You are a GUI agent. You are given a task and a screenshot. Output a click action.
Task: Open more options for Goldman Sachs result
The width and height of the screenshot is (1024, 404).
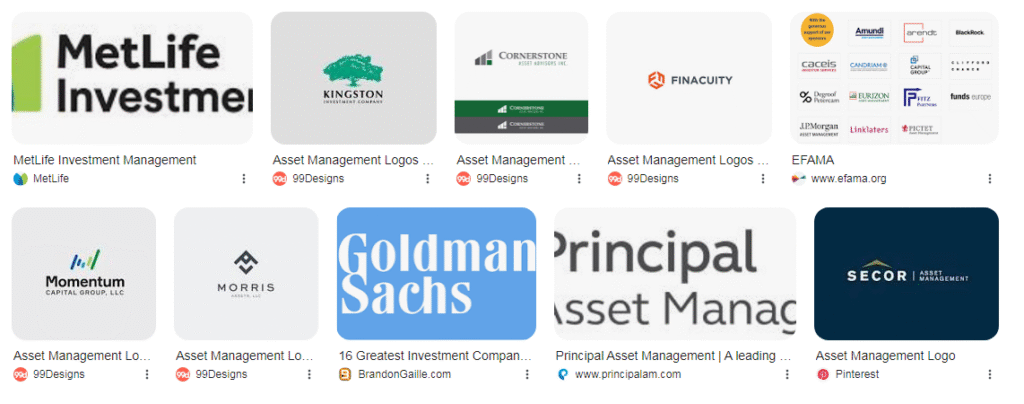pos(527,374)
